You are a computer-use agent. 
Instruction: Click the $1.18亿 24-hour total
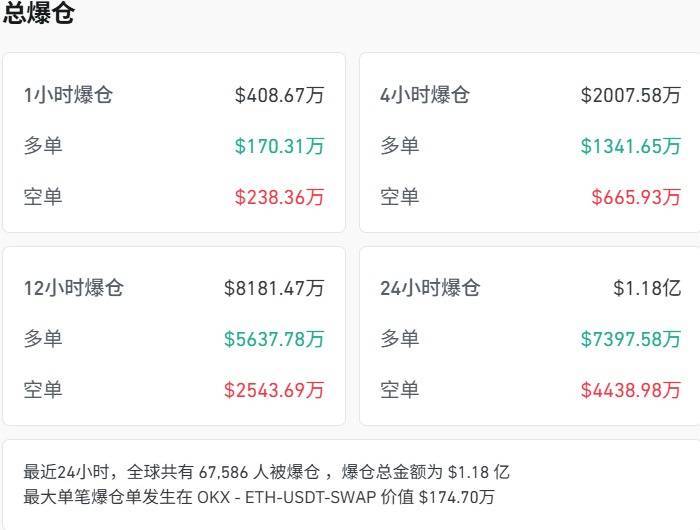pos(647,288)
